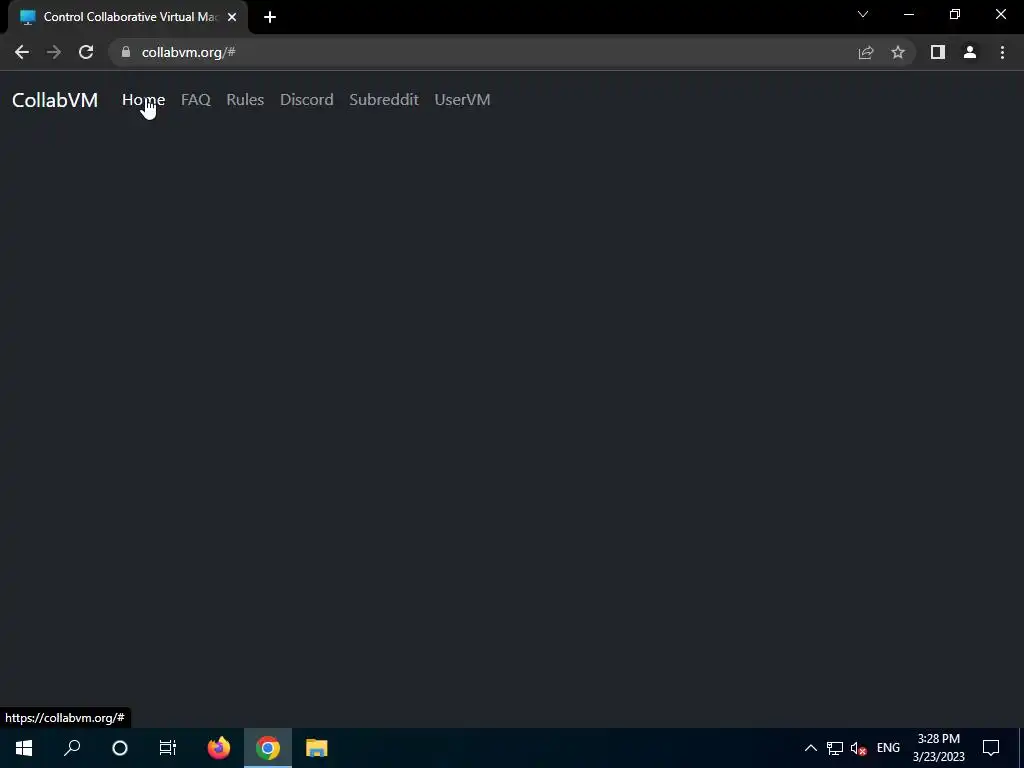
Task: Show hidden system tray icons
Action: [x=810, y=748]
